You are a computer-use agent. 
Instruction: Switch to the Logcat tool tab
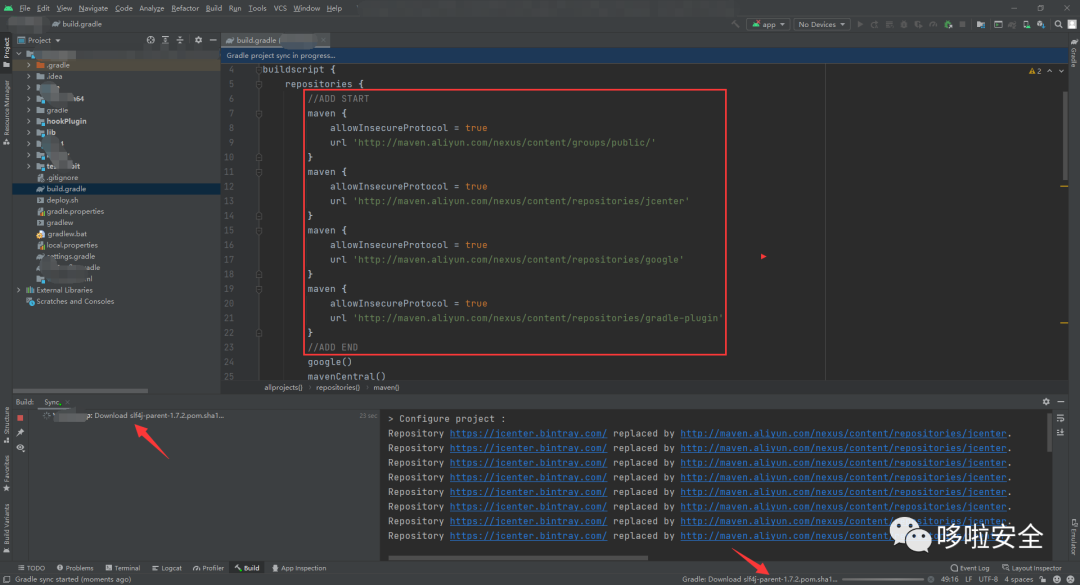(x=167, y=568)
